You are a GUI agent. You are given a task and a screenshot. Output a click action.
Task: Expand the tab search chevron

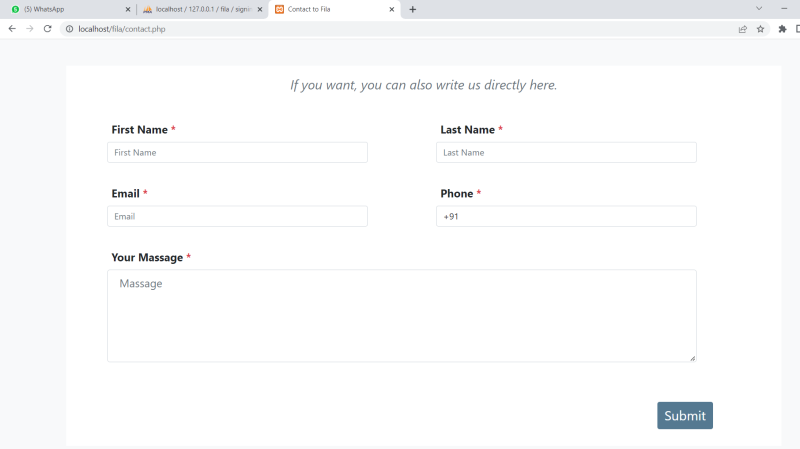coord(759,9)
